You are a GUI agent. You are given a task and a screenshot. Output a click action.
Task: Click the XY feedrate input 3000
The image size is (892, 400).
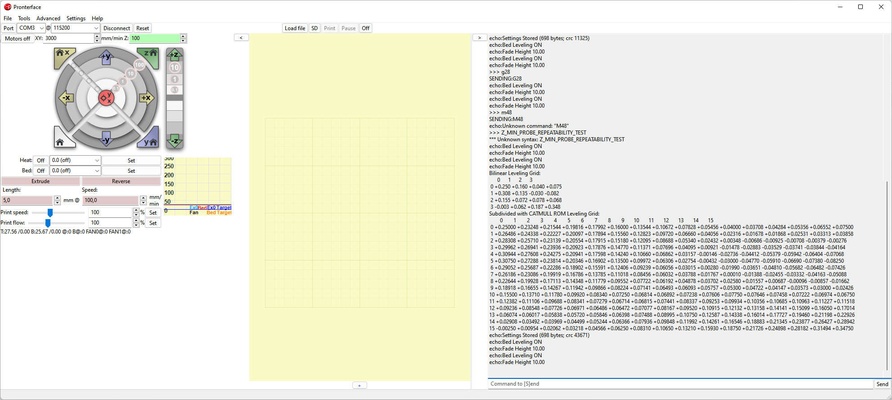click(x=69, y=38)
